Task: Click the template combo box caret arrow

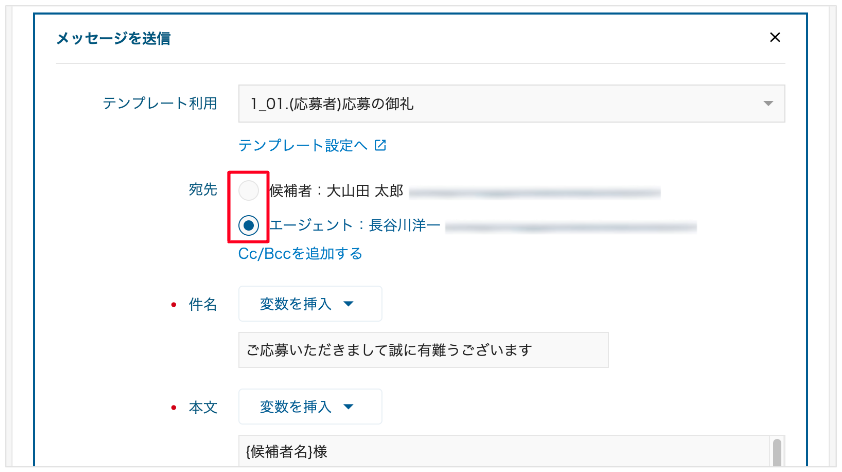Action: [x=768, y=104]
